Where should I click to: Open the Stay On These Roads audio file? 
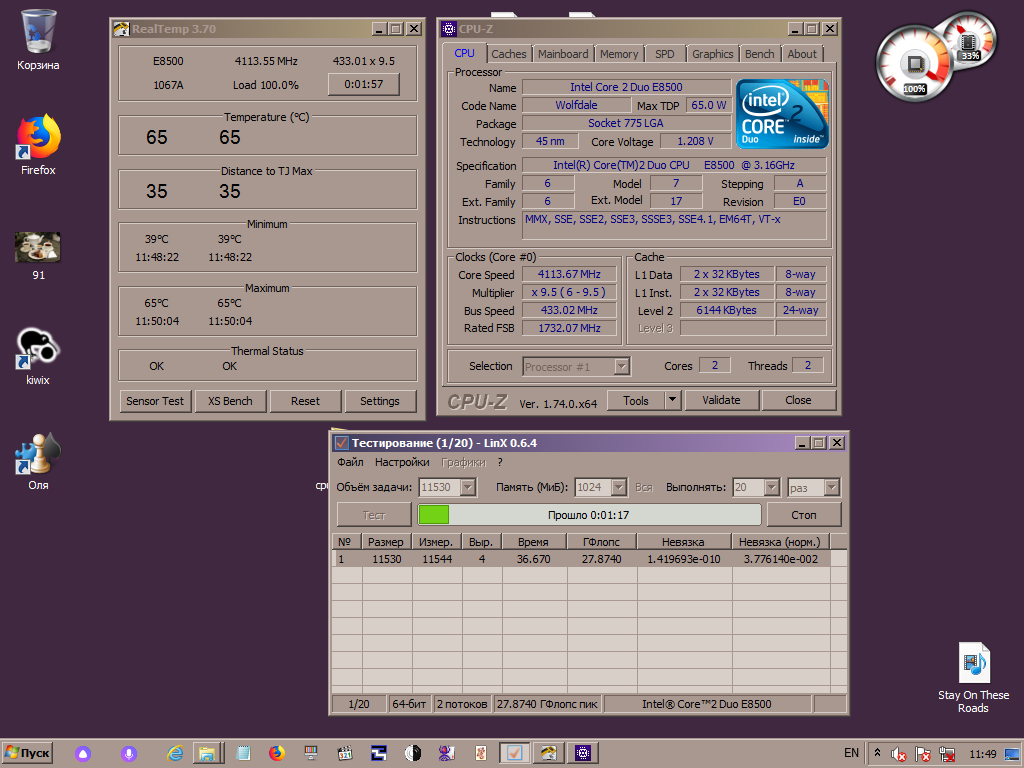coord(973,663)
